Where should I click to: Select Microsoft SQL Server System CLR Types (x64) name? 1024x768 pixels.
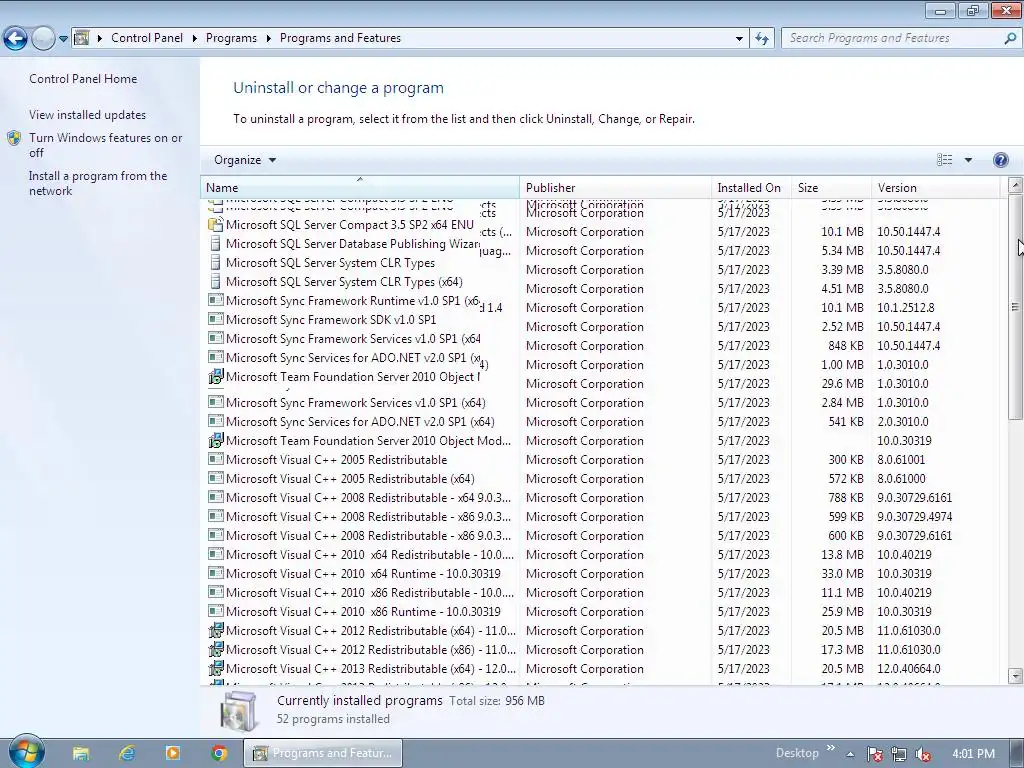pos(344,282)
